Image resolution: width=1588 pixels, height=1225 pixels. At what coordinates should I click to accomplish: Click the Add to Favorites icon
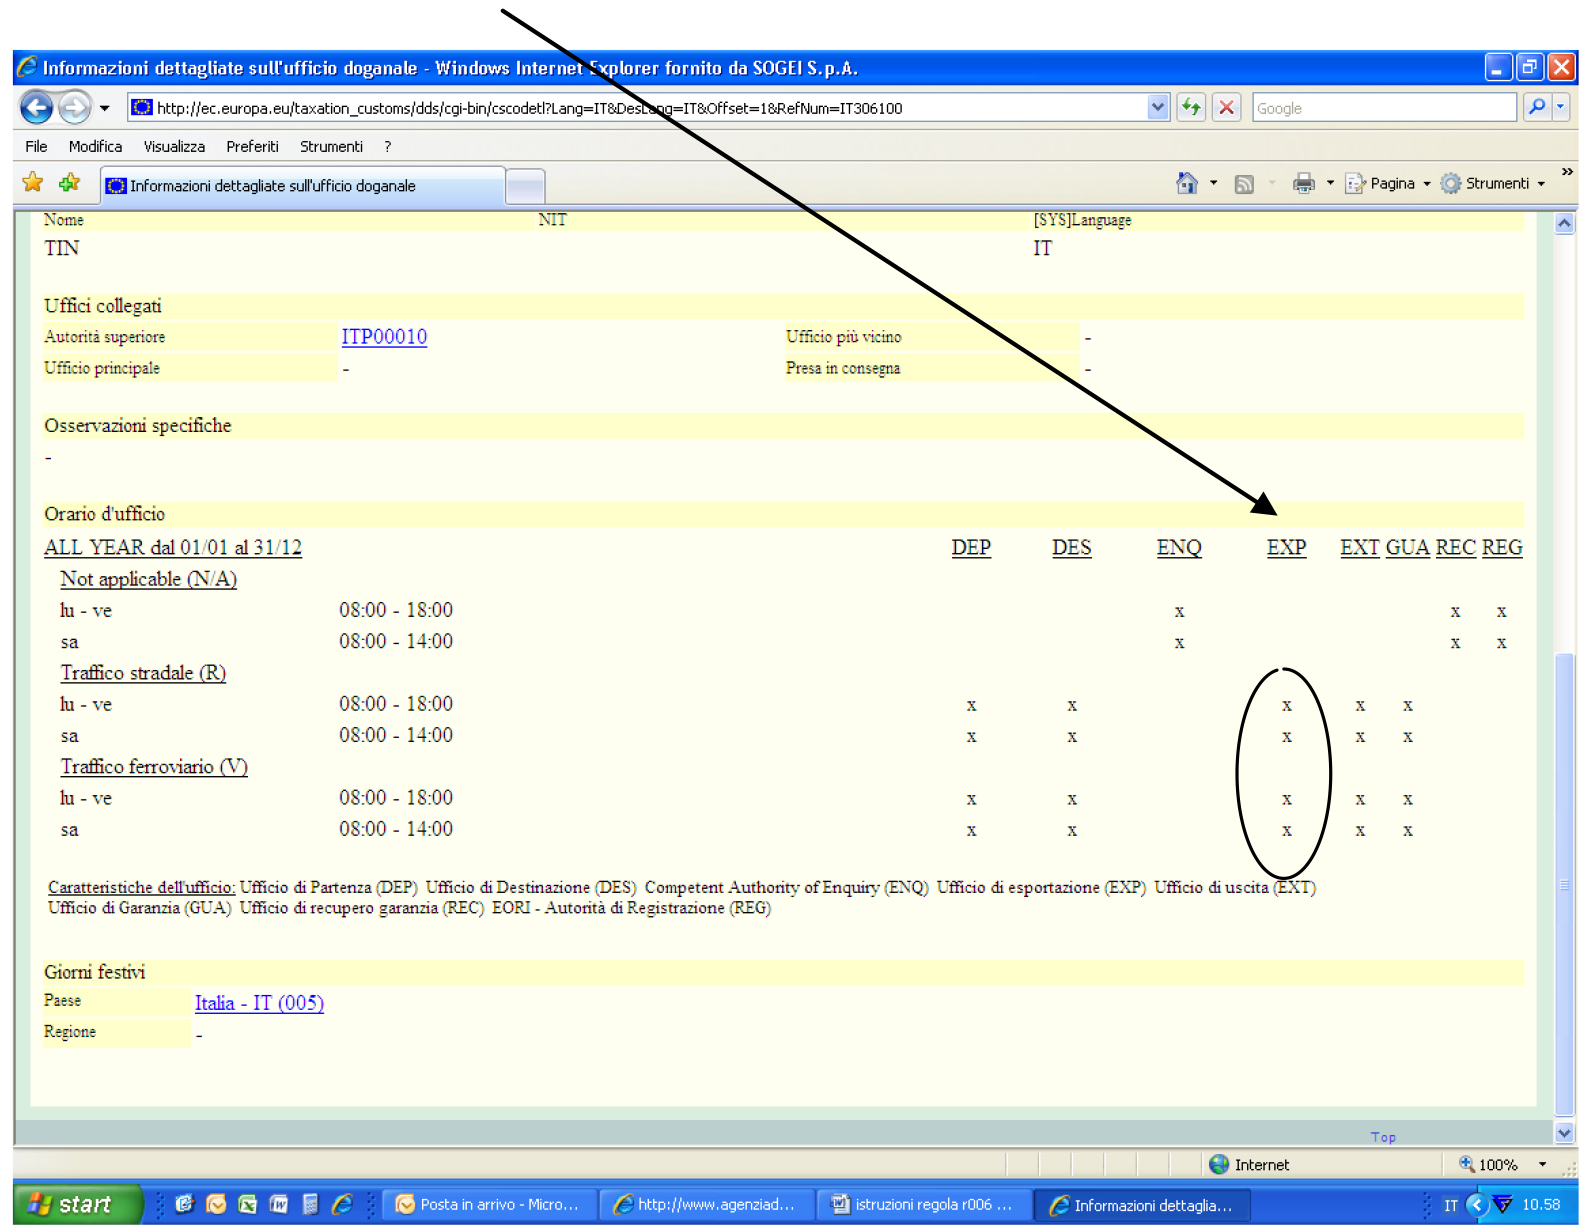69,183
